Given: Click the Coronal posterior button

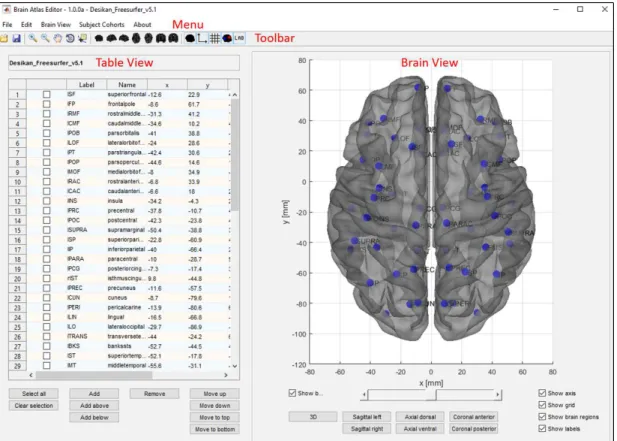Looking at the screenshot, I should pos(474,428).
